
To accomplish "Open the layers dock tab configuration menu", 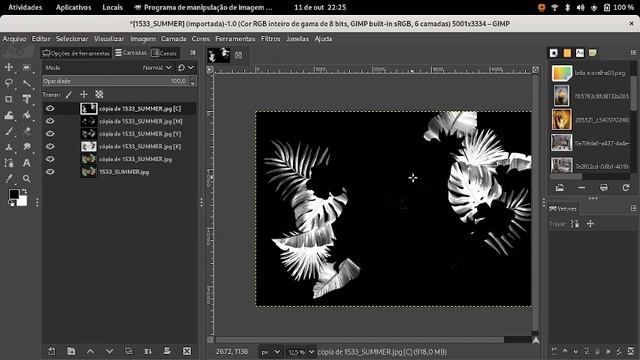I will [193, 53].
